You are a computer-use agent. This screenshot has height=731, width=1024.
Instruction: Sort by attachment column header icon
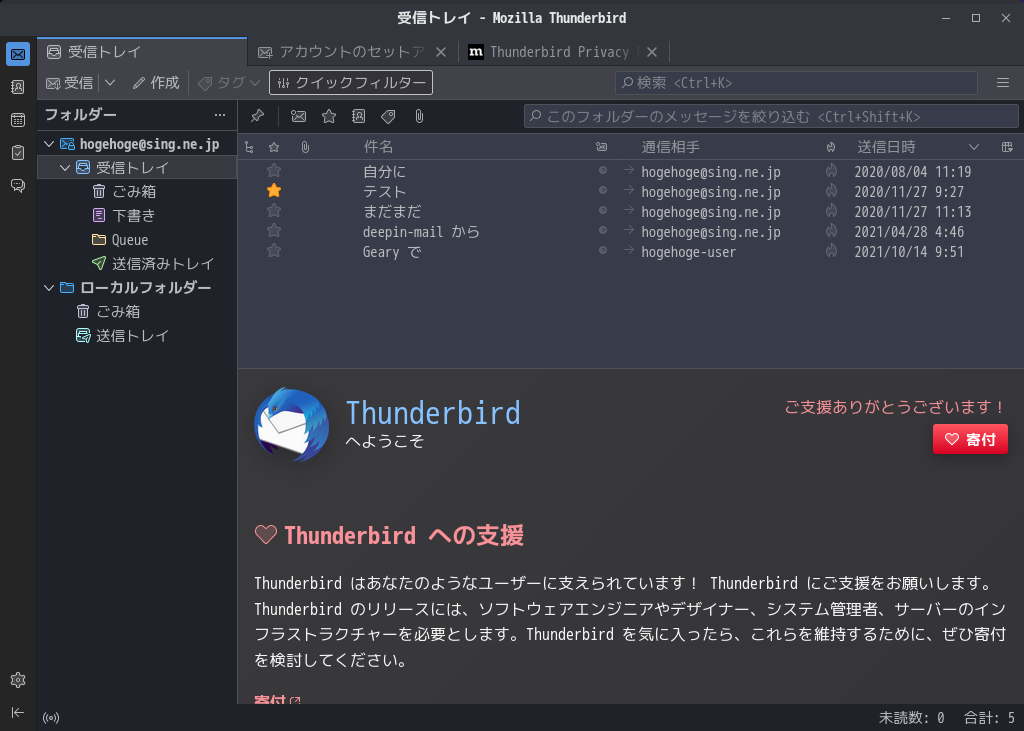305,148
